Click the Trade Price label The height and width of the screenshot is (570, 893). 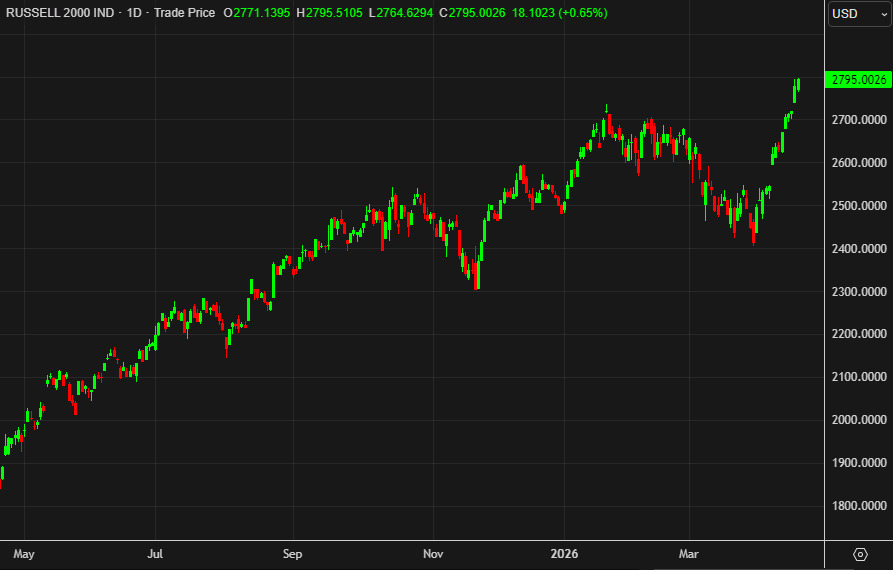185,13
